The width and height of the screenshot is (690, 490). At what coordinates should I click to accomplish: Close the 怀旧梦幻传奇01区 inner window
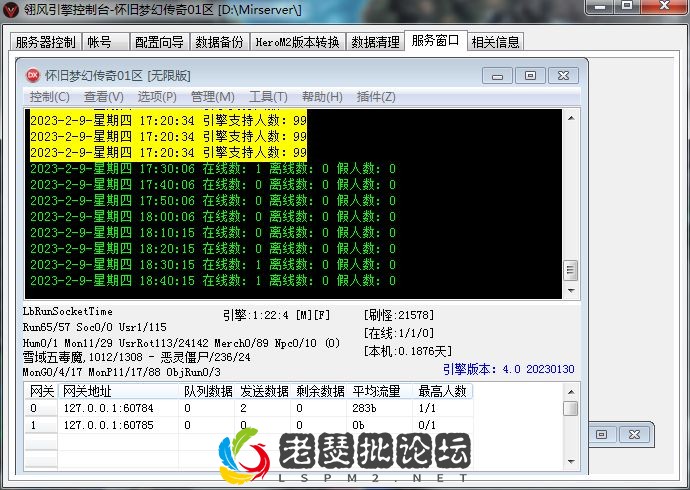563,76
